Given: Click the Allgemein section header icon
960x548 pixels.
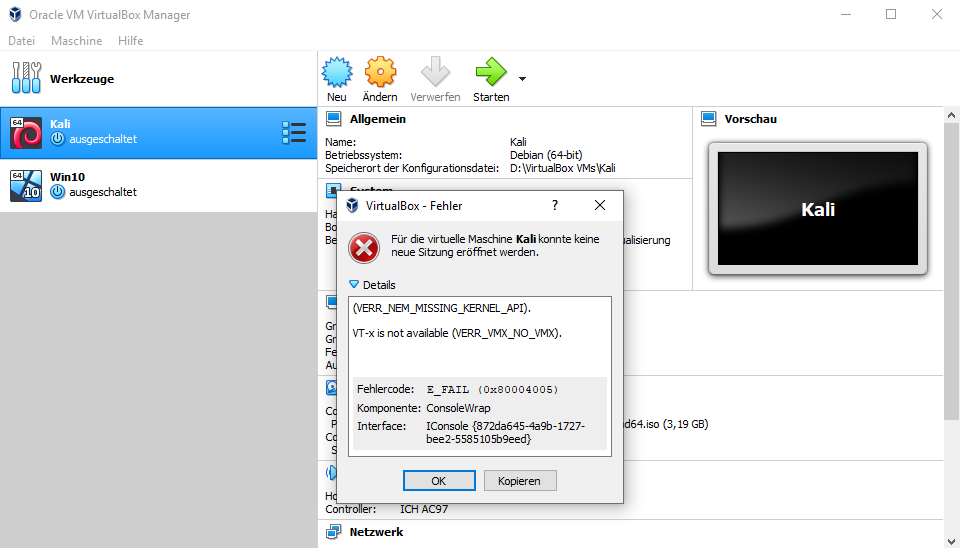Looking at the screenshot, I should point(334,119).
